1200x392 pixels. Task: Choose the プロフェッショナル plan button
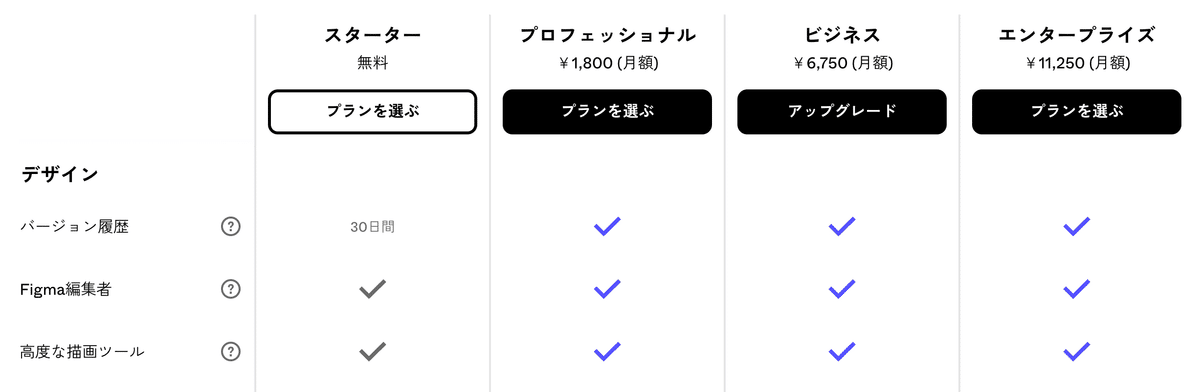tap(607, 111)
